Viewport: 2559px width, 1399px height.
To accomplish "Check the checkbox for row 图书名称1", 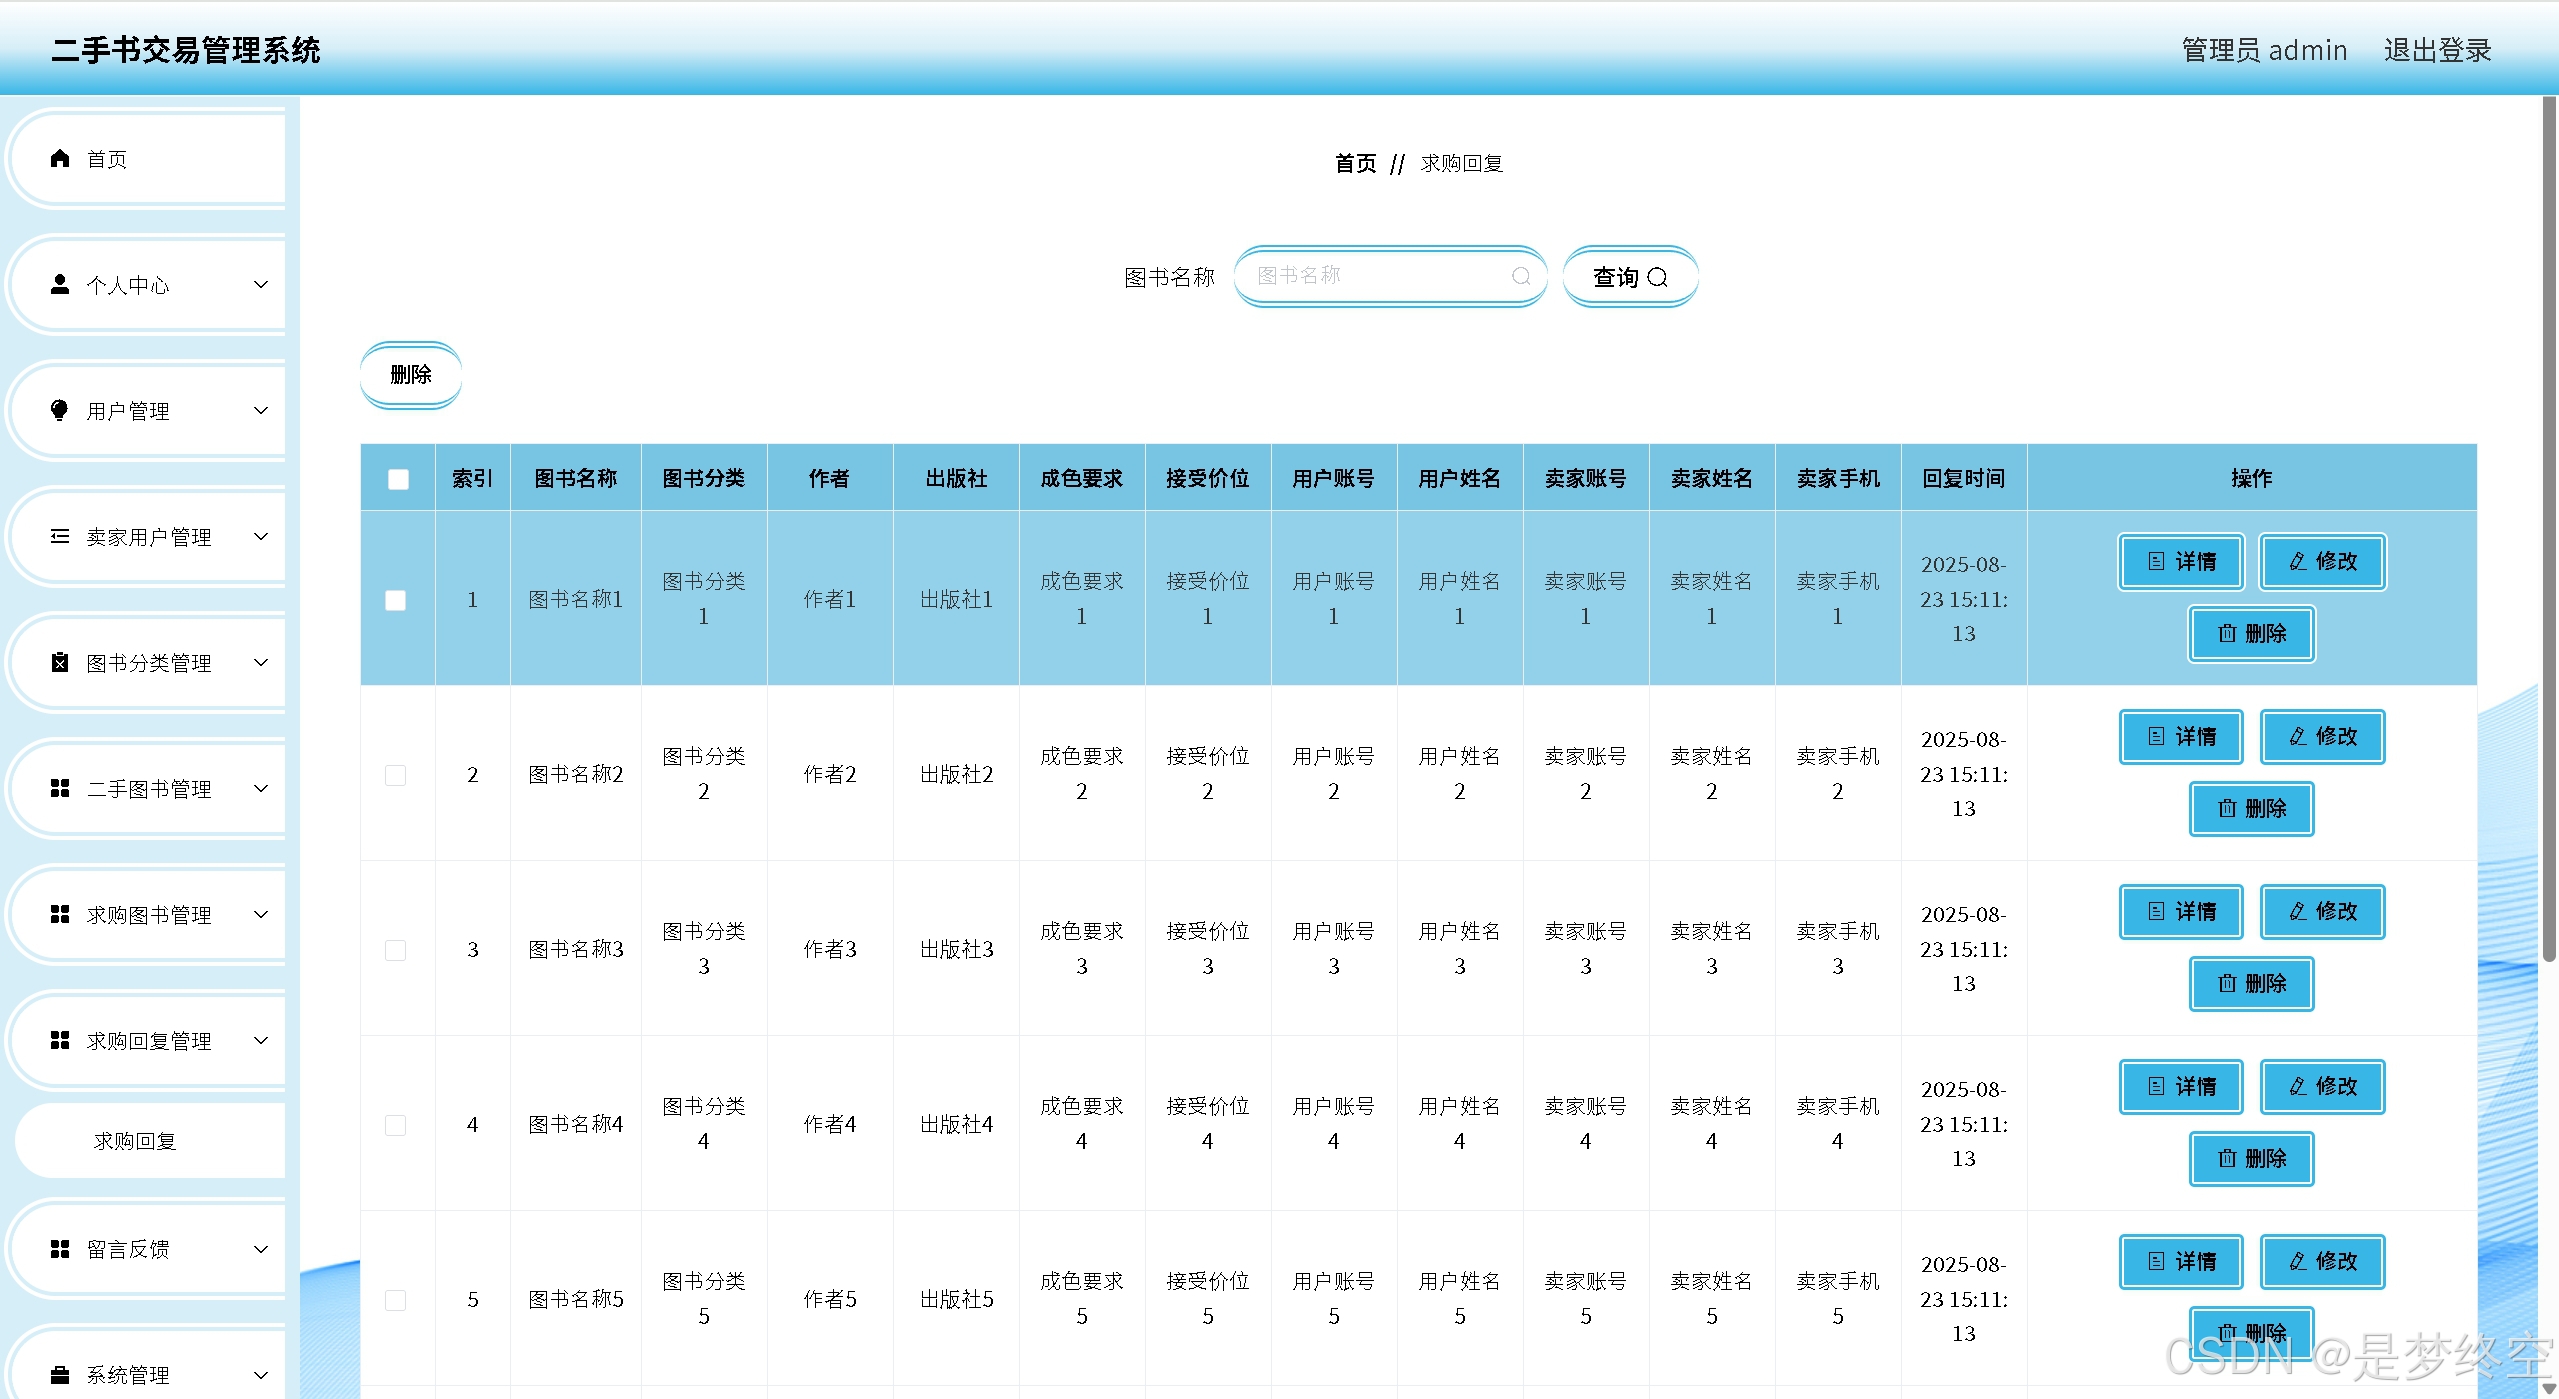I will click(396, 600).
